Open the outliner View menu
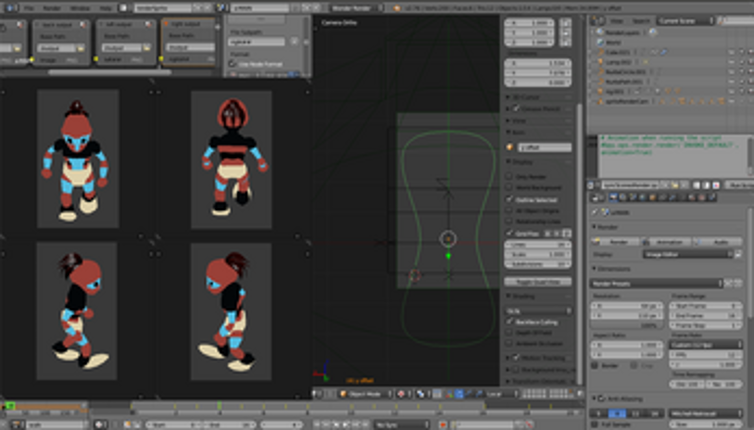Image resolution: width=754 pixels, height=430 pixels. point(616,20)
